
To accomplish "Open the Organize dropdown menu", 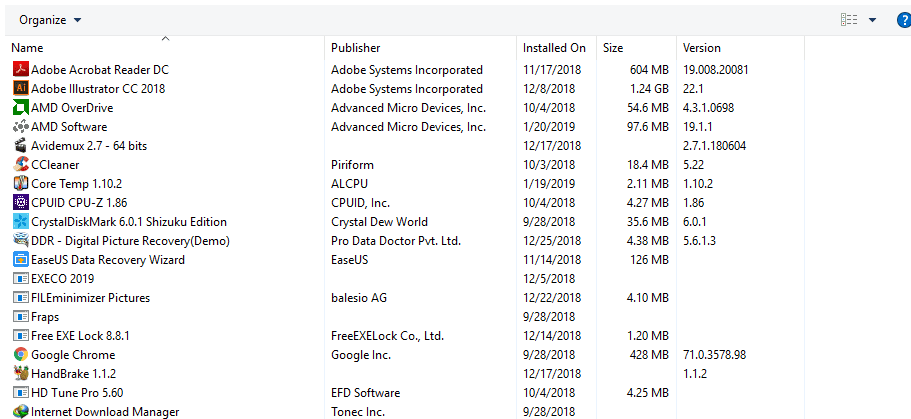I will 50,20.
